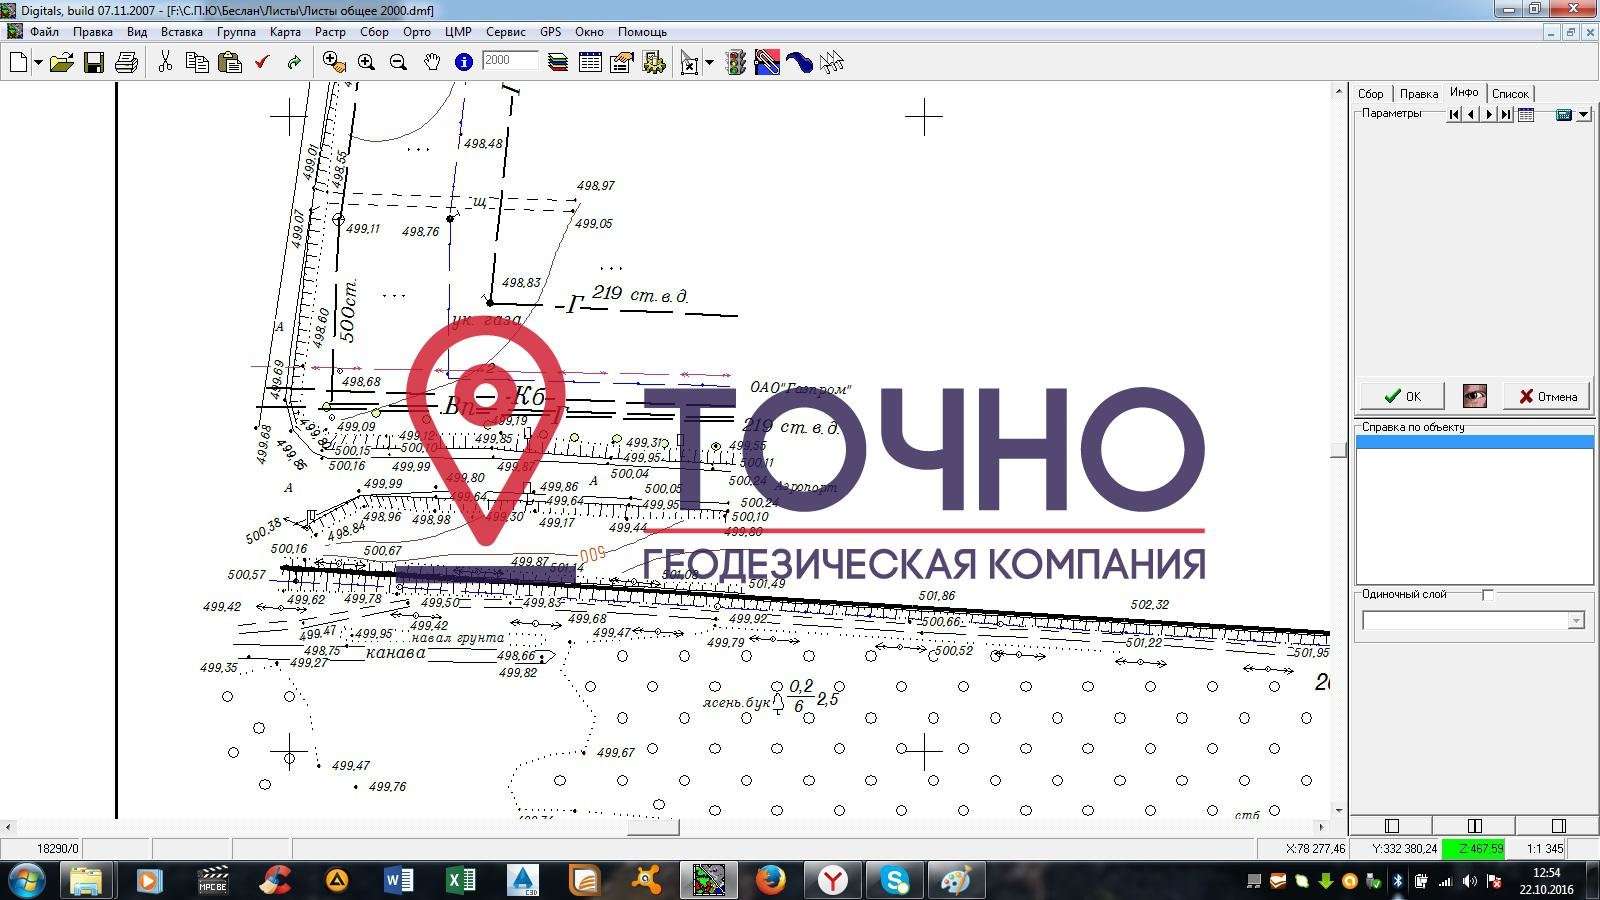The height and width of the screenshot is (900, 1600).
Task: Save the map with the floppy disk icon
Action: pyautogui.click(x=93, y=63)
